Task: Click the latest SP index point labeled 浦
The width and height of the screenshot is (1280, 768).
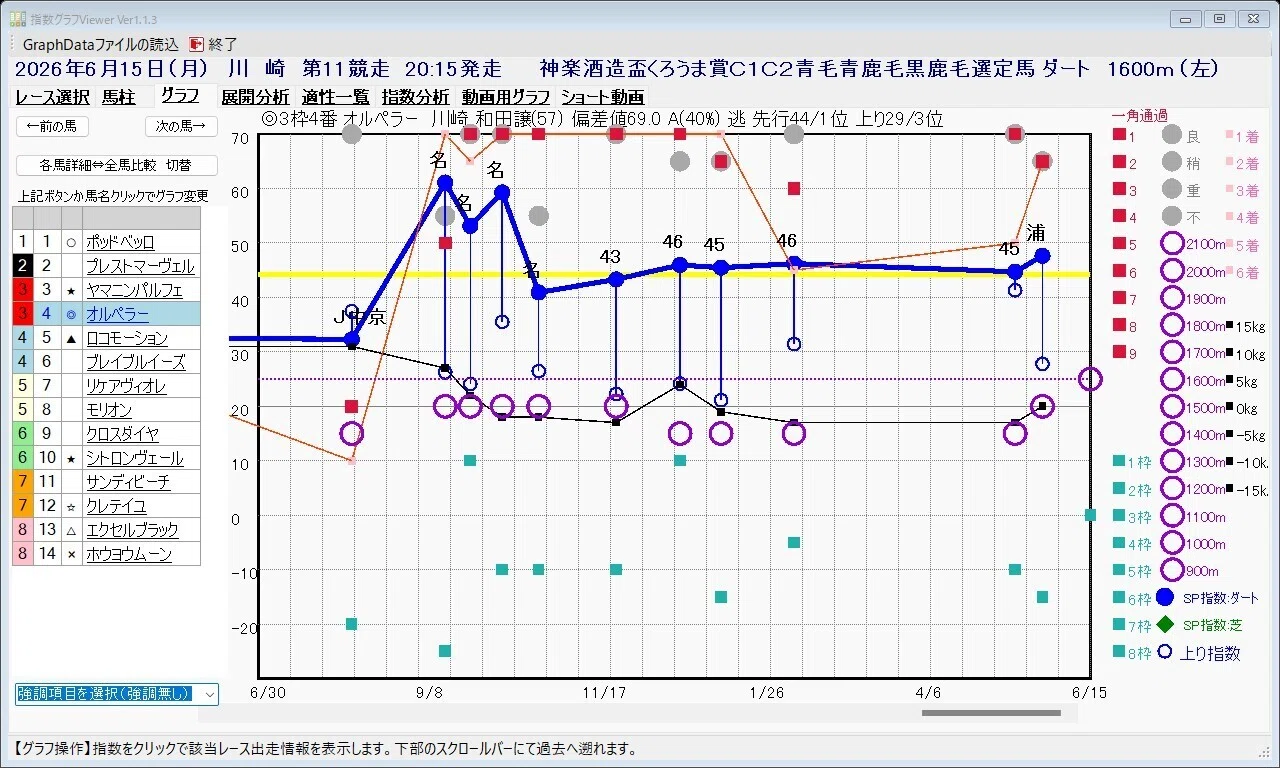Action: (1042, 255)
